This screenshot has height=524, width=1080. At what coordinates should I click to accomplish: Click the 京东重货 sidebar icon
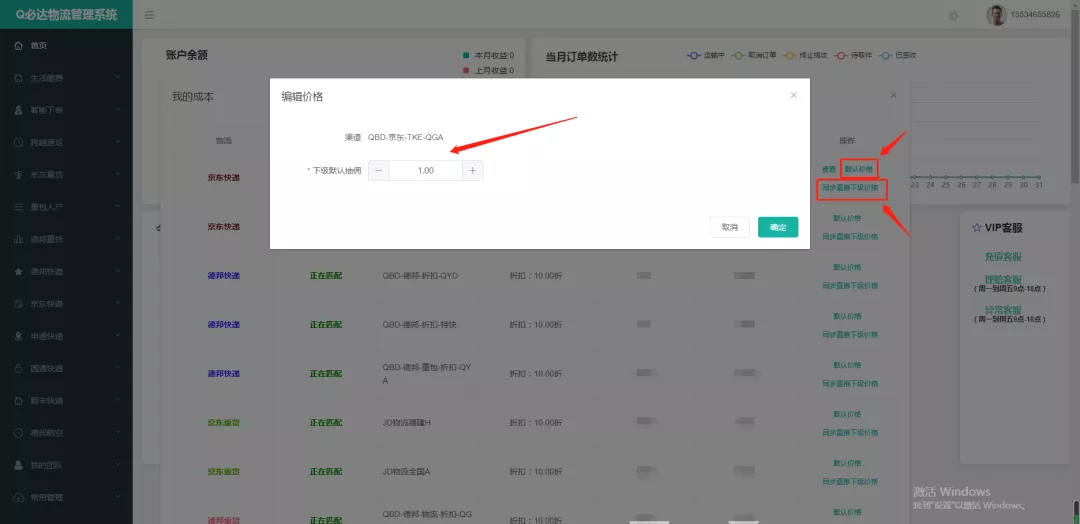pos(19,175)
